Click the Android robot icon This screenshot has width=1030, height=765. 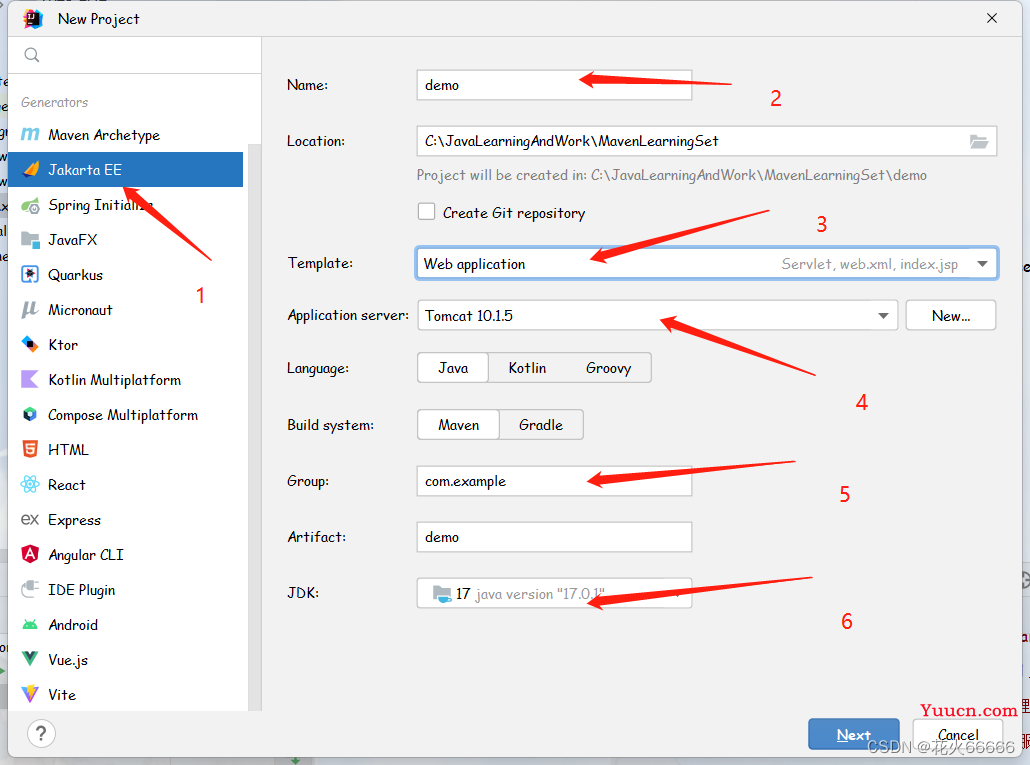[x=30, y=624]
